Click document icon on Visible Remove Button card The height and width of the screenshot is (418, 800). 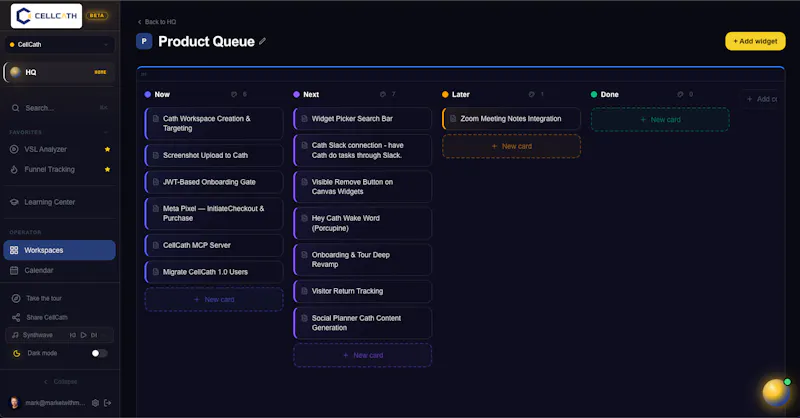(x=305, y=182)
